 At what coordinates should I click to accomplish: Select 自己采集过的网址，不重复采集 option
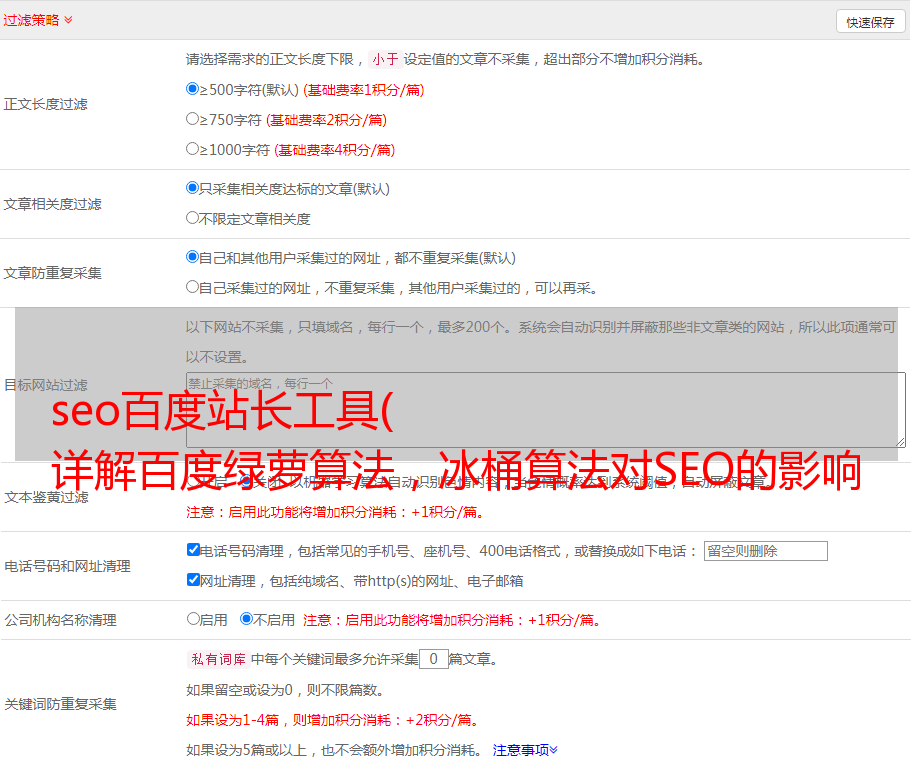point(192,286)
